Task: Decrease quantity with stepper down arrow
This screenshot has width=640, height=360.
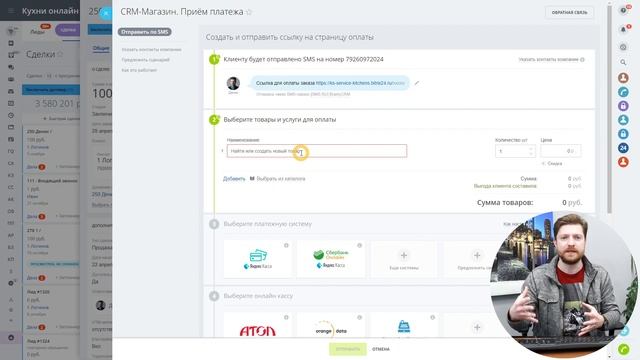Action: pyautogui.click(x=531, y=153)
